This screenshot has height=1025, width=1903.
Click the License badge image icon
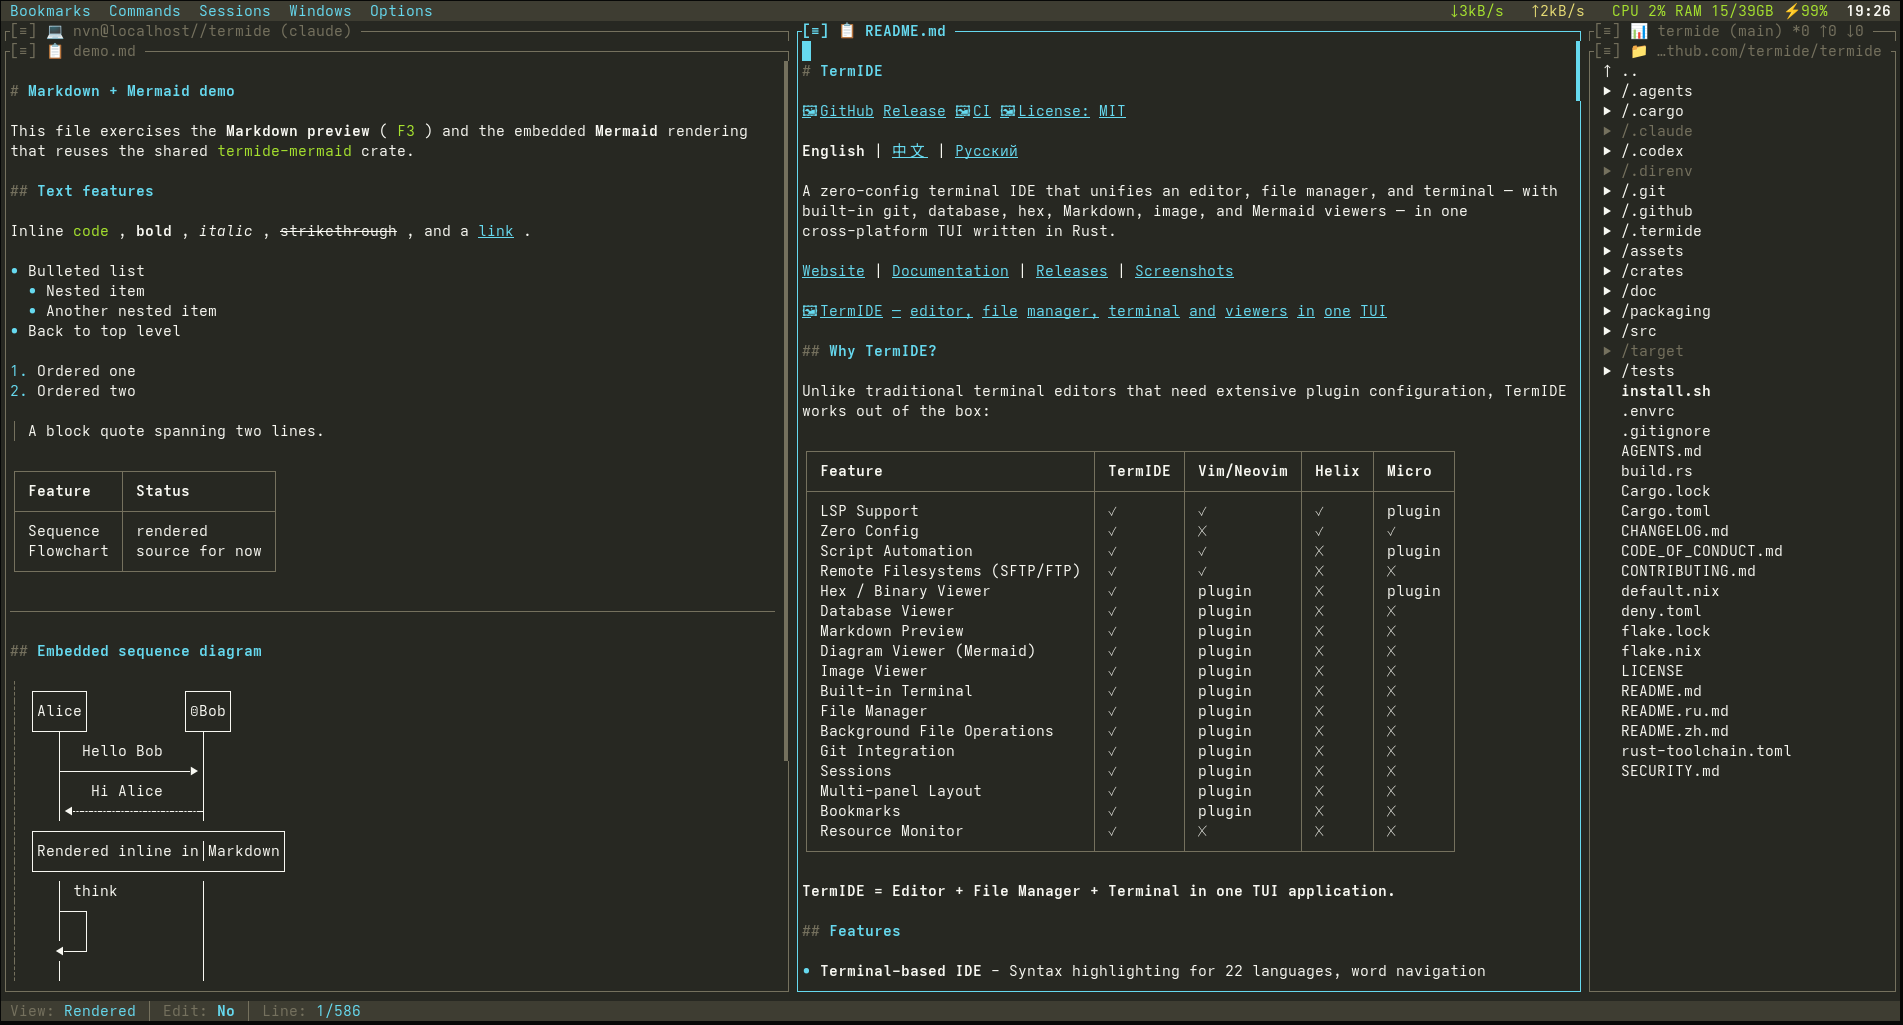[1008, 111]
